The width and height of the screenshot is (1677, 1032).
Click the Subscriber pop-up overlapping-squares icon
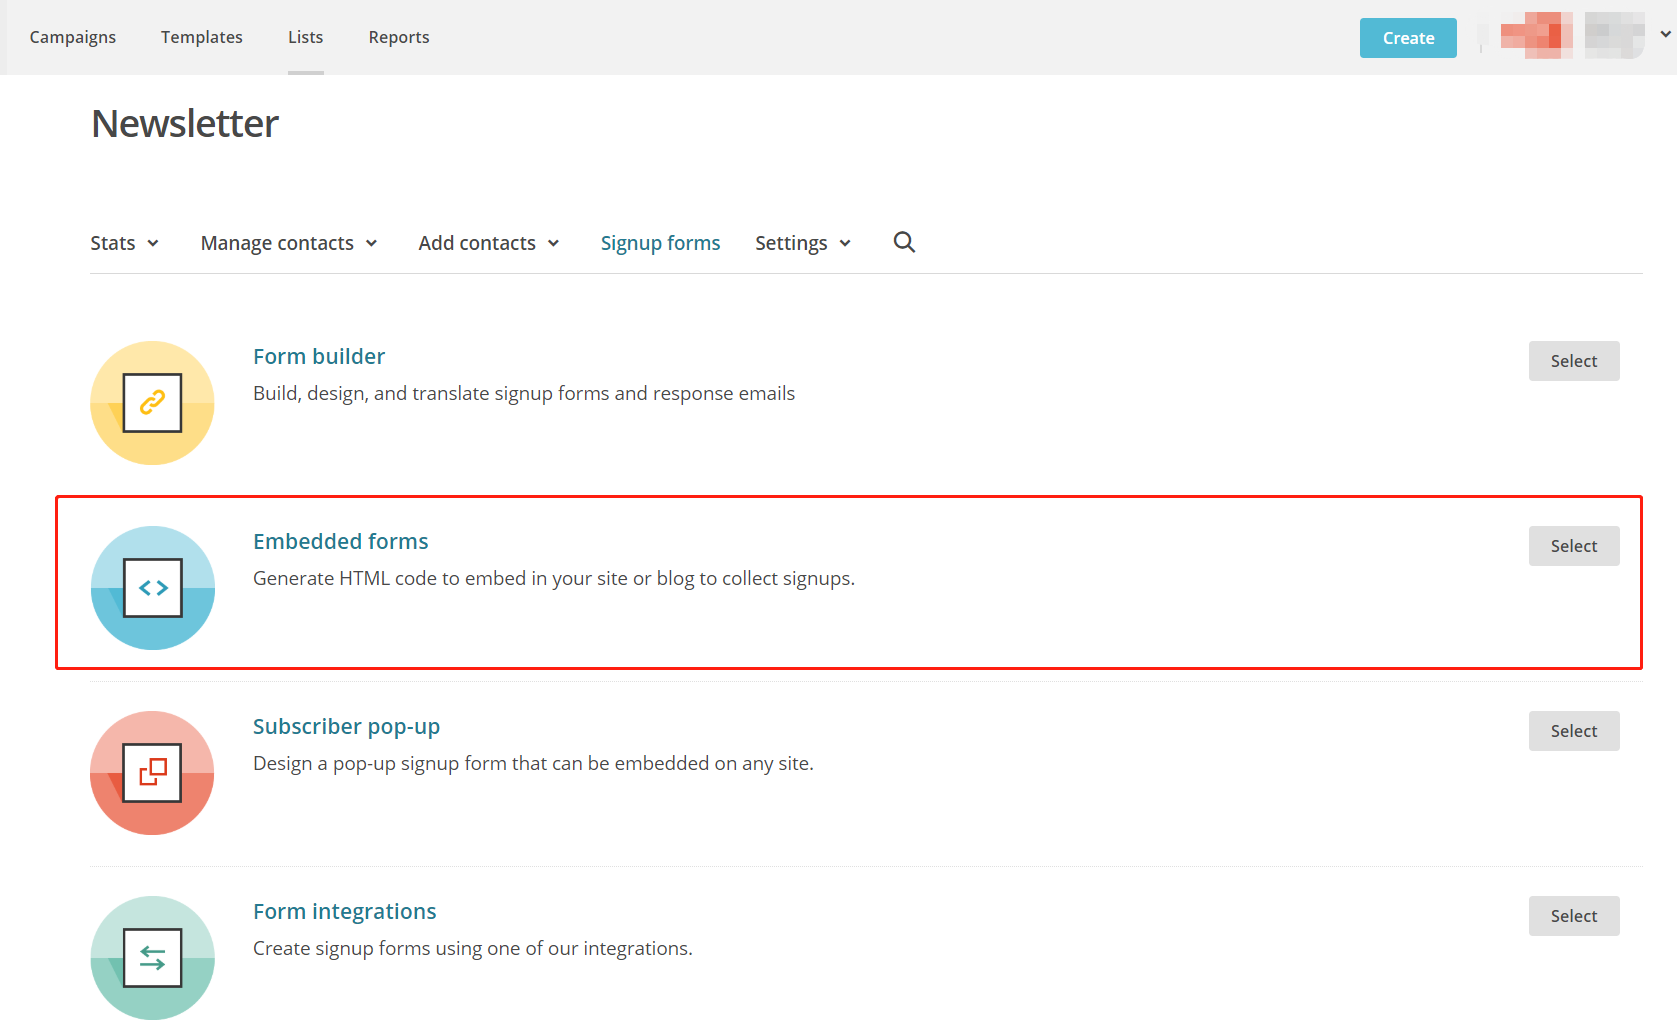tap(152, 773)
